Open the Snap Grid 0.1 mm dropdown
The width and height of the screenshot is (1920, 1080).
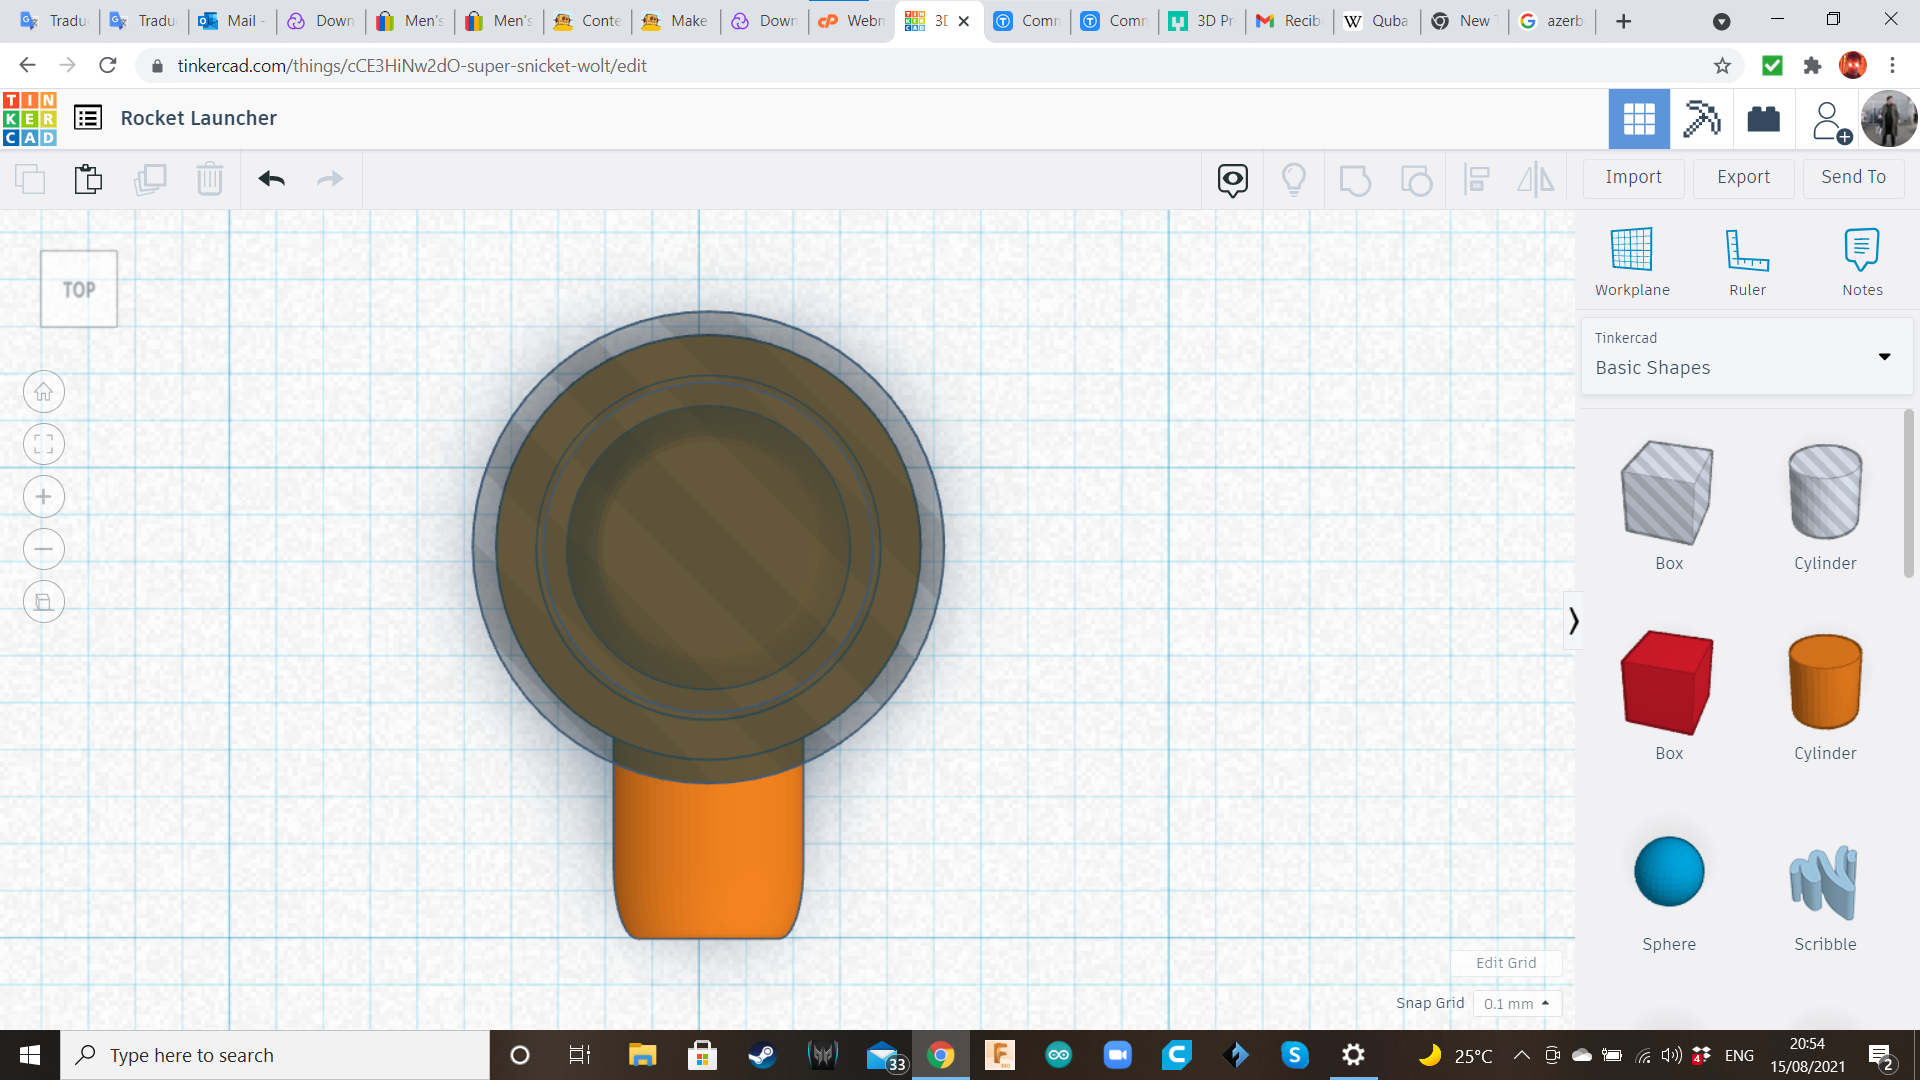tap(1516, 1003)
